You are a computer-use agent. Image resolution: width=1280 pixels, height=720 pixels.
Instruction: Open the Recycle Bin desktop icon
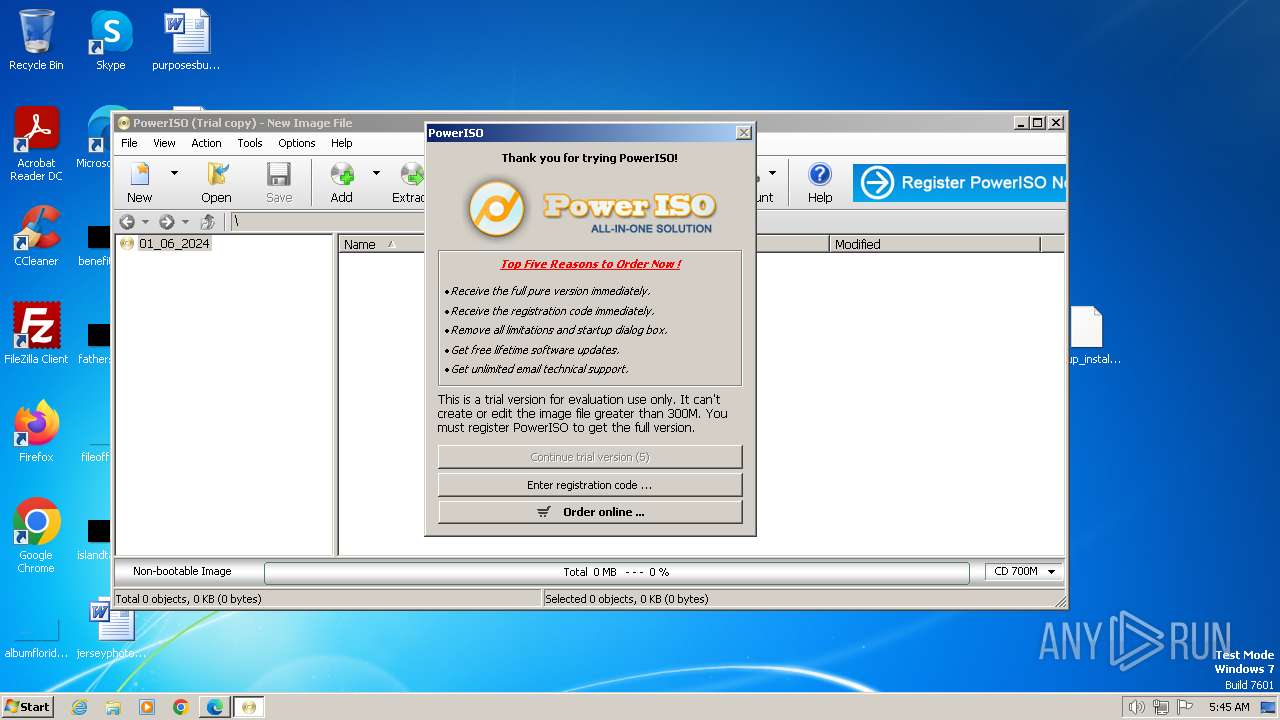coord(36,40)
